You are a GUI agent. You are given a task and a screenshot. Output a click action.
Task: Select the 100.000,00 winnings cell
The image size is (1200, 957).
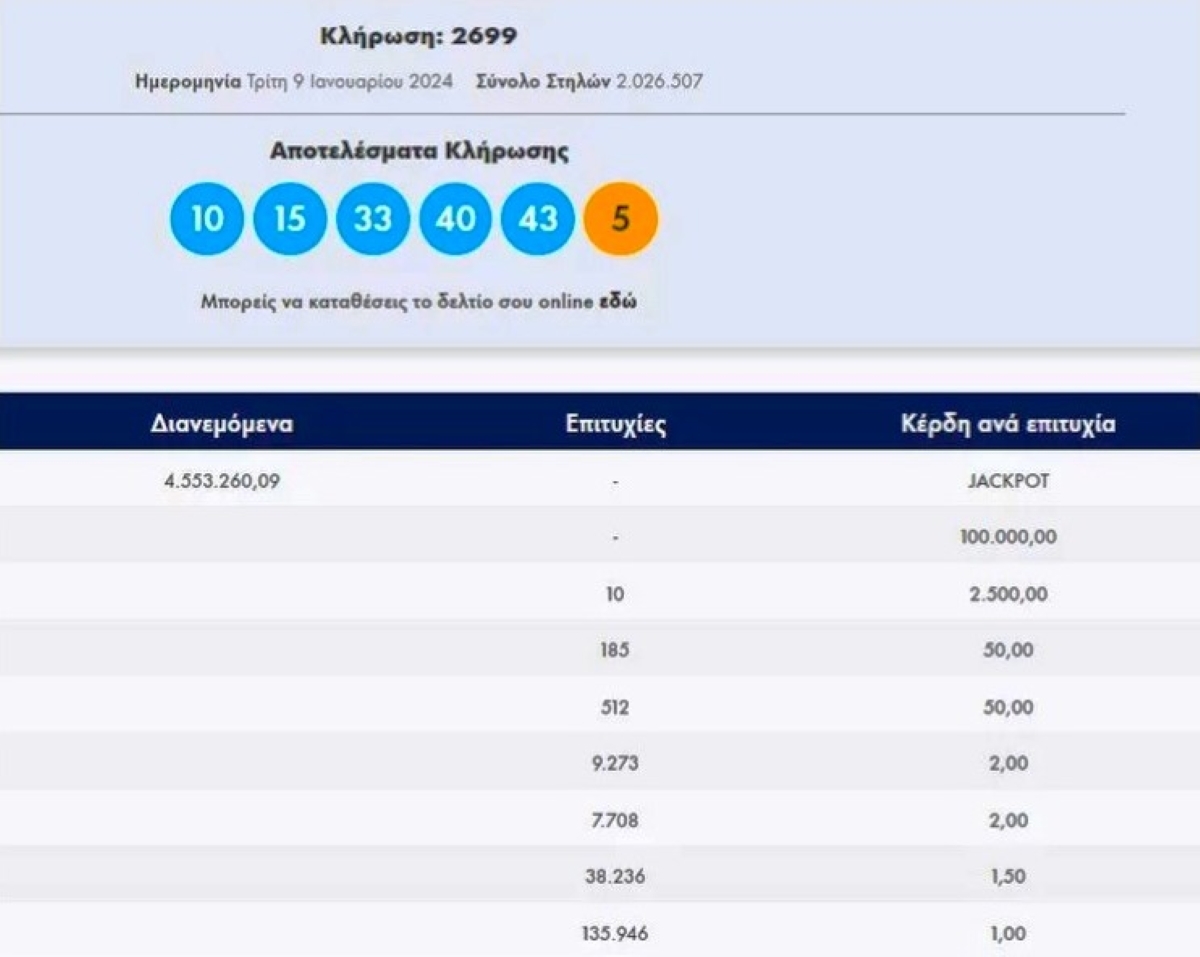point(1007,538)
